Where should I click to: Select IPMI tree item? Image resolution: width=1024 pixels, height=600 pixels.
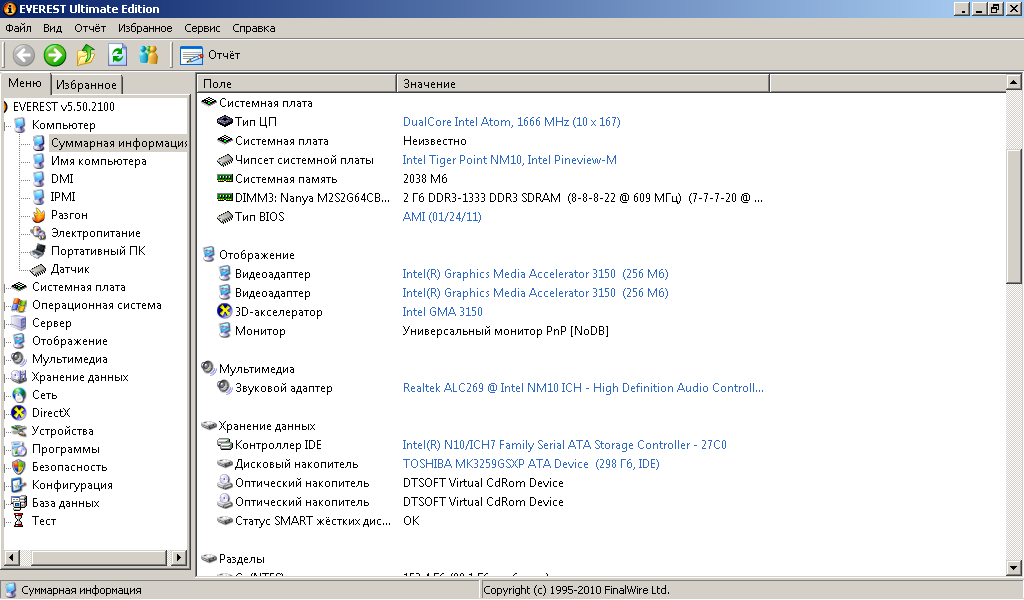(63, 197)
